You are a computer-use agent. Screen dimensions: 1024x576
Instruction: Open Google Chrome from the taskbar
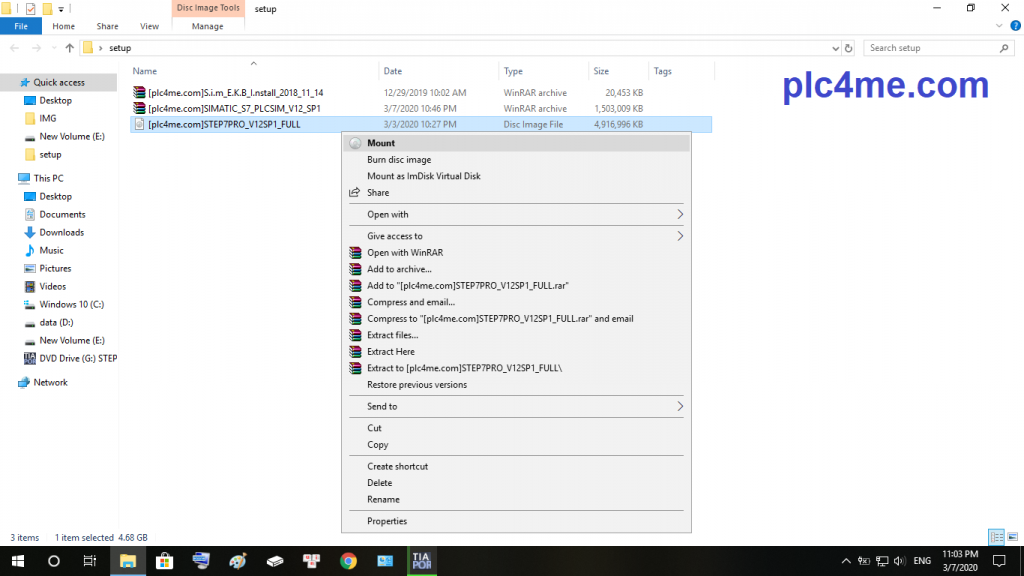point(348,561)
